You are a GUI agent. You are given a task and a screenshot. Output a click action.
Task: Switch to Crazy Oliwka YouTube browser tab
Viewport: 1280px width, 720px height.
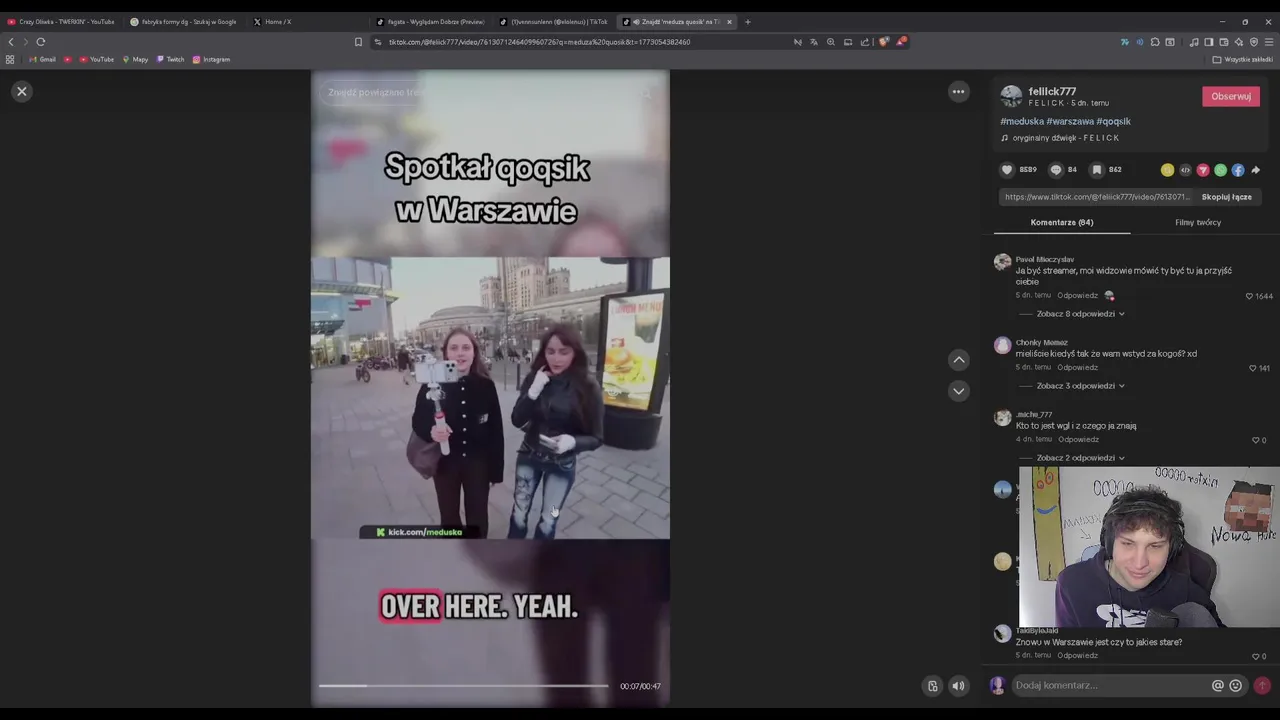[x=61, y=21]
